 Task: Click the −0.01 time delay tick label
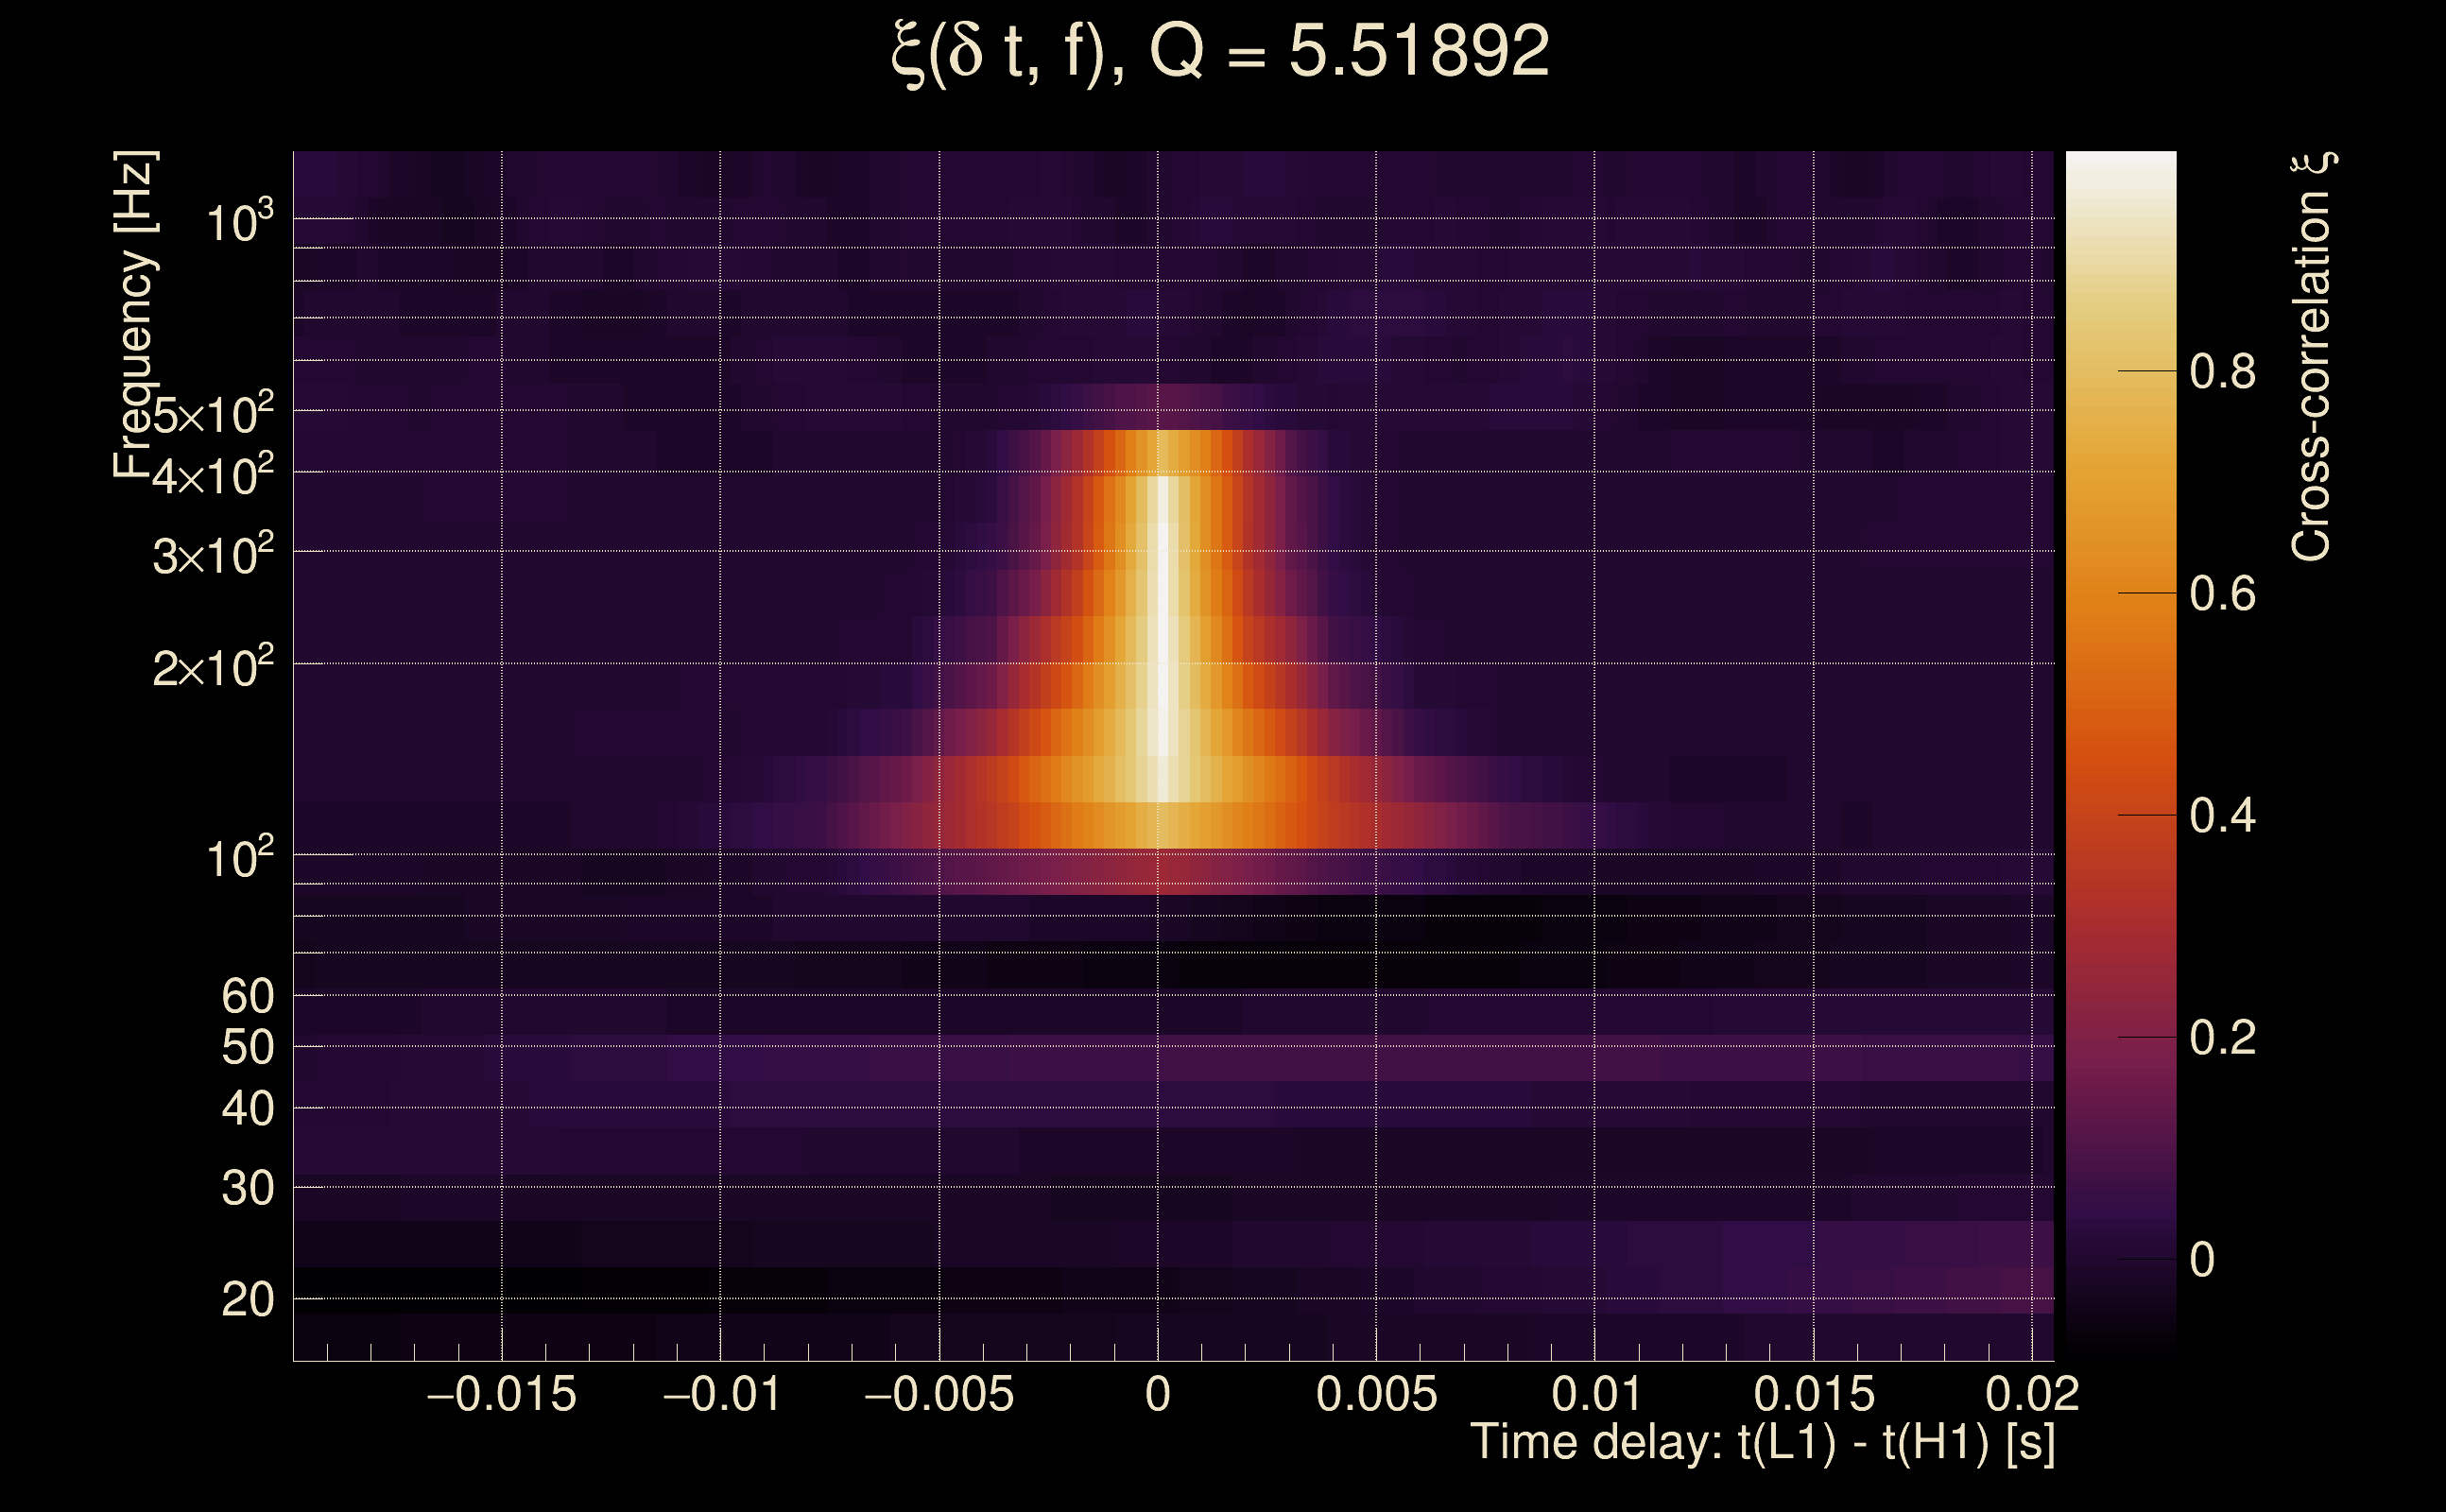coord(721,1394)
